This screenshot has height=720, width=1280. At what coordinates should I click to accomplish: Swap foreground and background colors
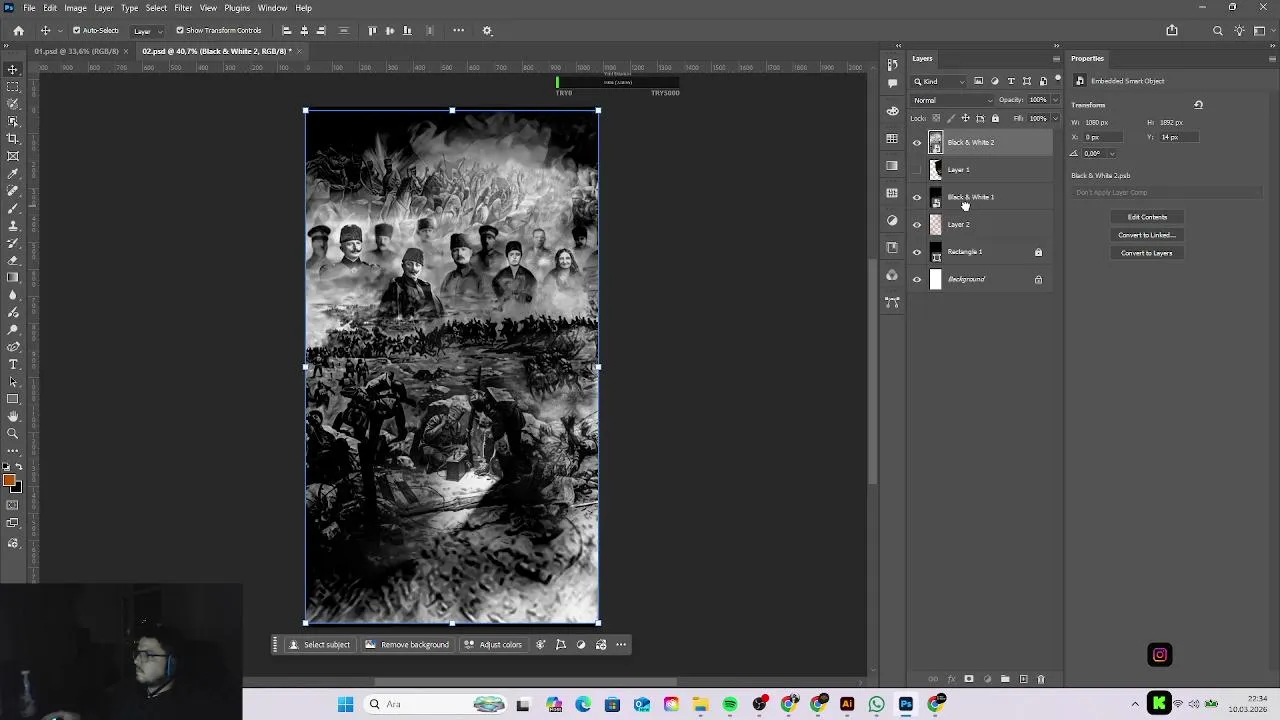18,468
